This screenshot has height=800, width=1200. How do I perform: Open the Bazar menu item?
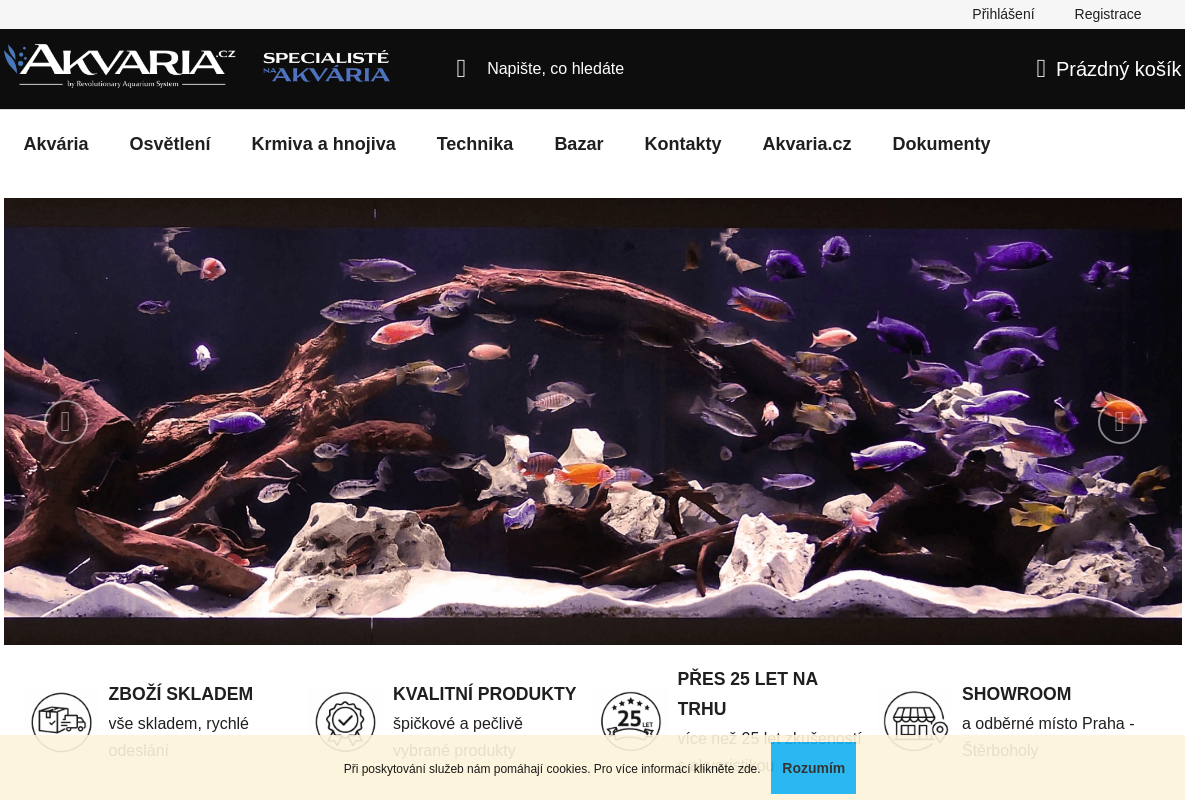point(579,144)
